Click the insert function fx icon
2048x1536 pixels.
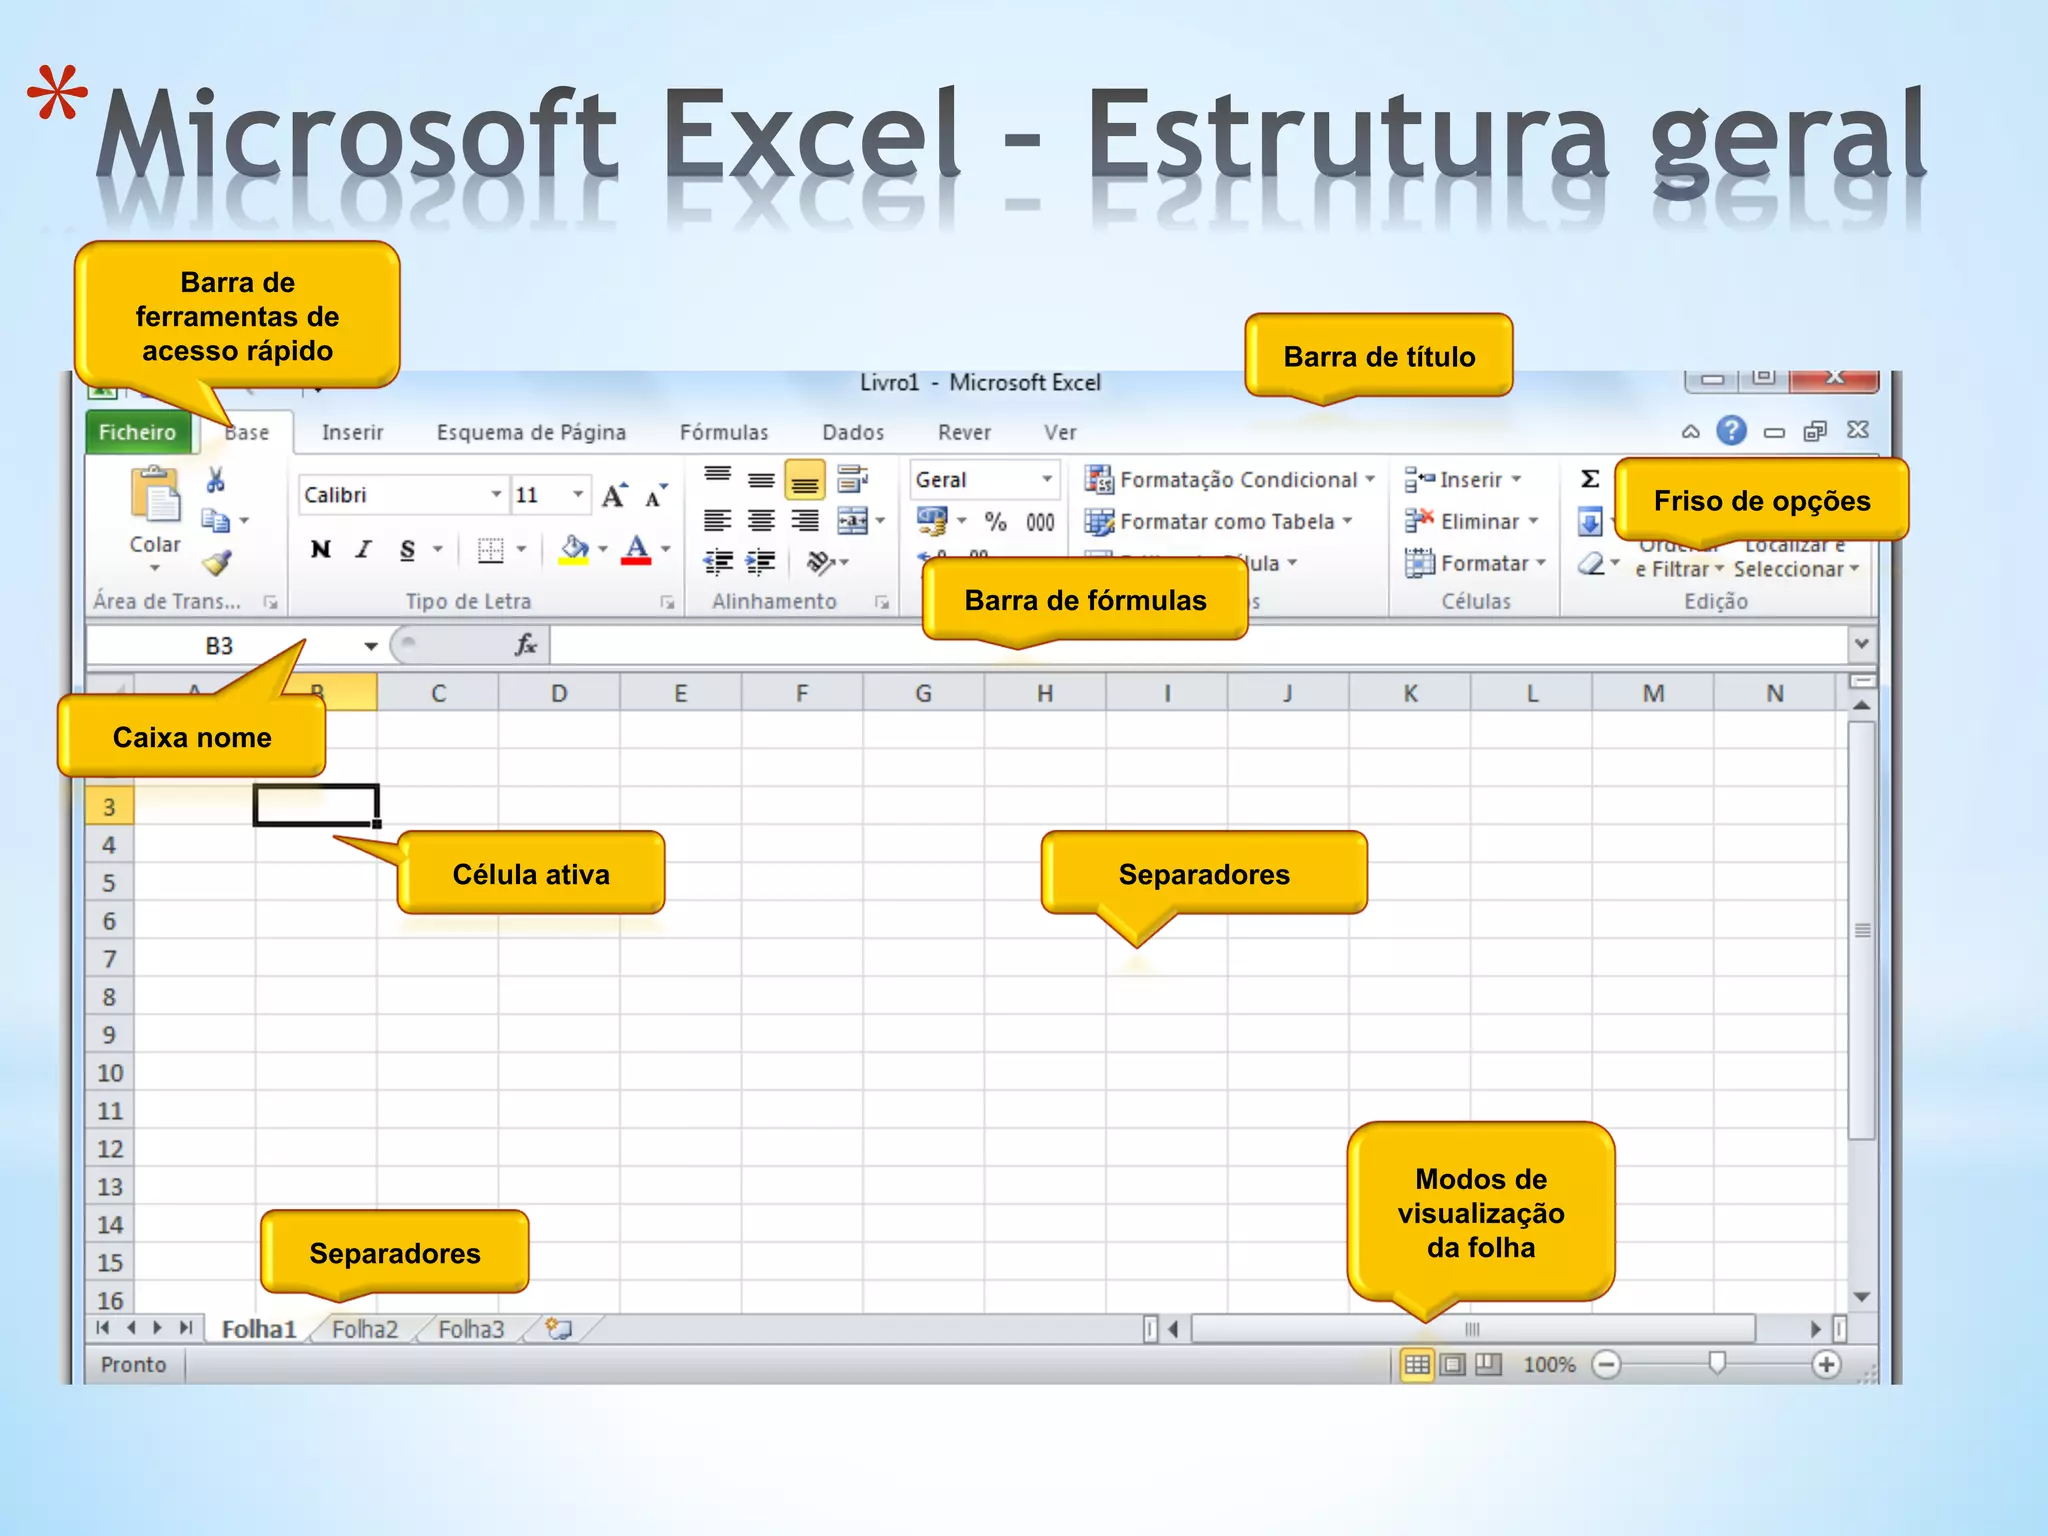[526, 645]
